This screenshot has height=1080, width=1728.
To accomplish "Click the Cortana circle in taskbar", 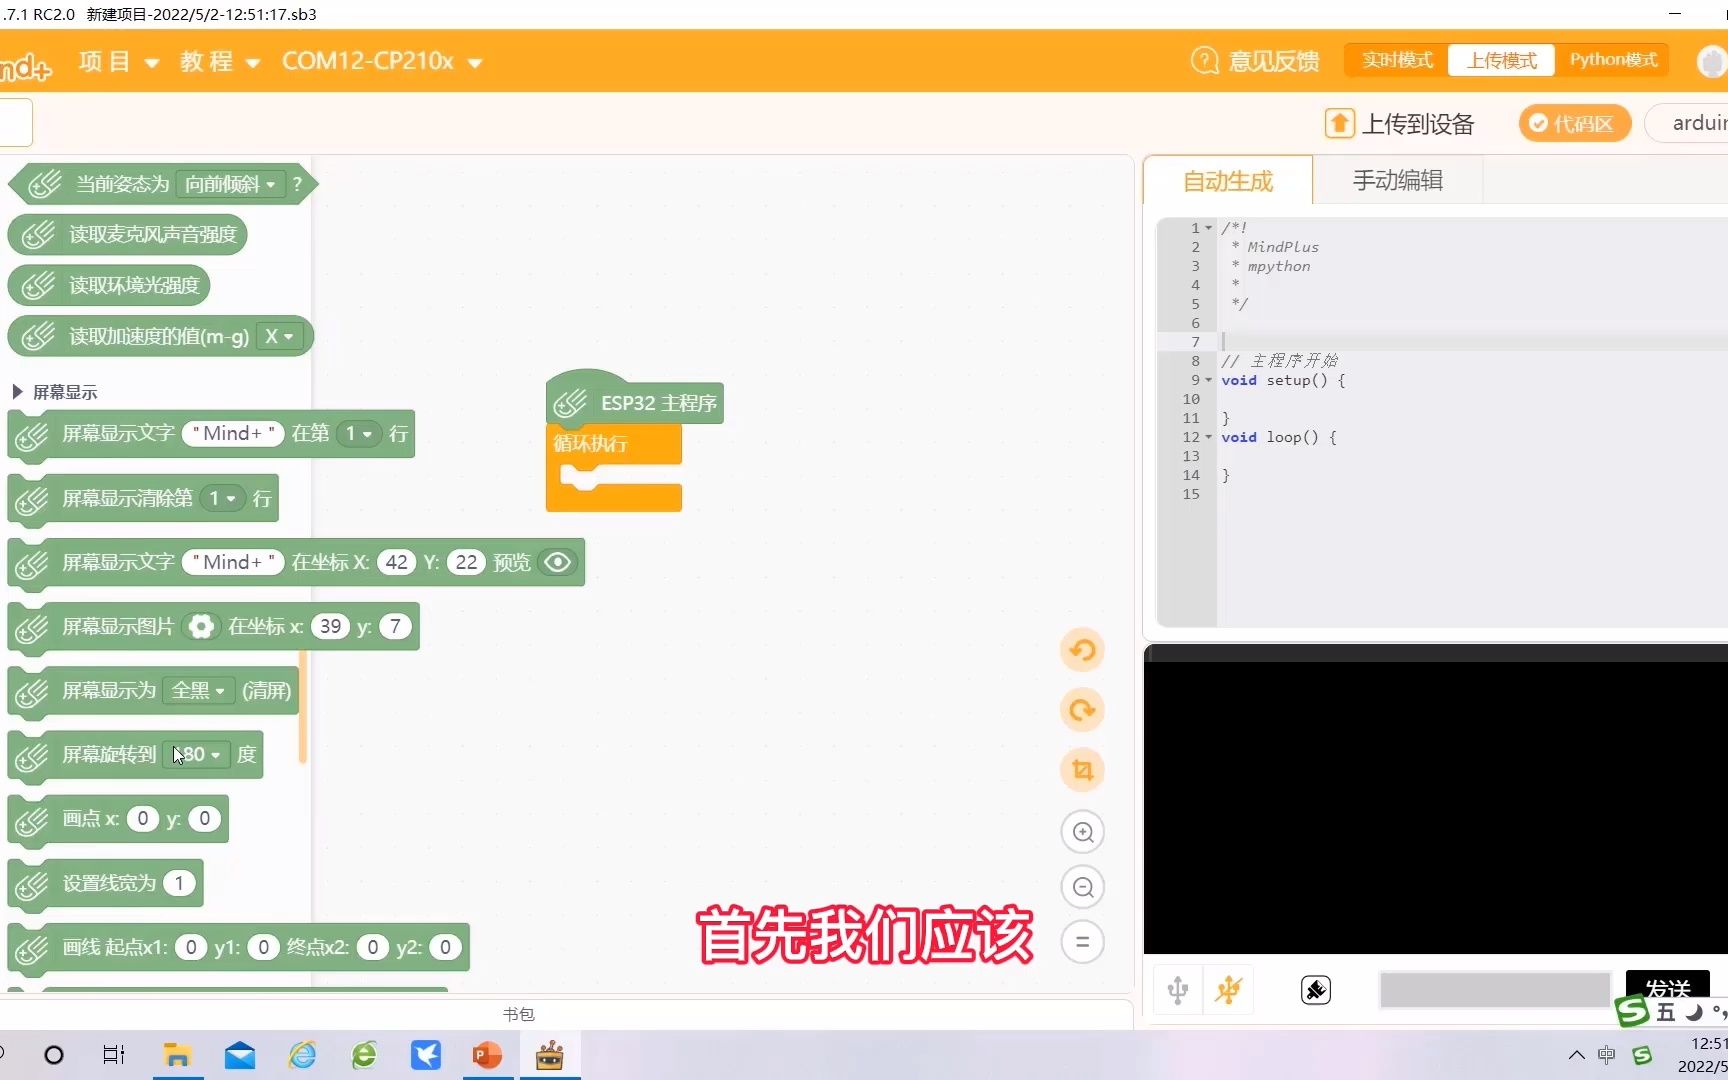I will (54, 1055).
